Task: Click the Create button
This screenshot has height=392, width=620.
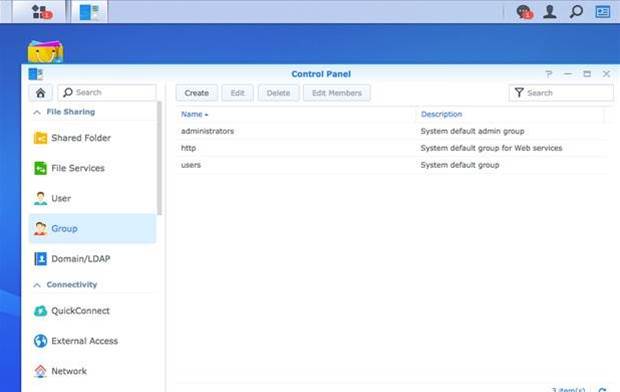Action: coord(197,93)
